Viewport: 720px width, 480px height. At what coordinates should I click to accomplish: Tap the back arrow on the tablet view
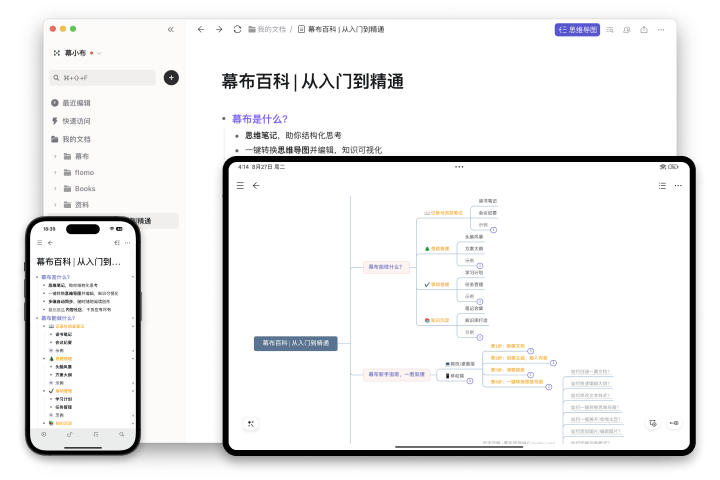tap(256, 185)
